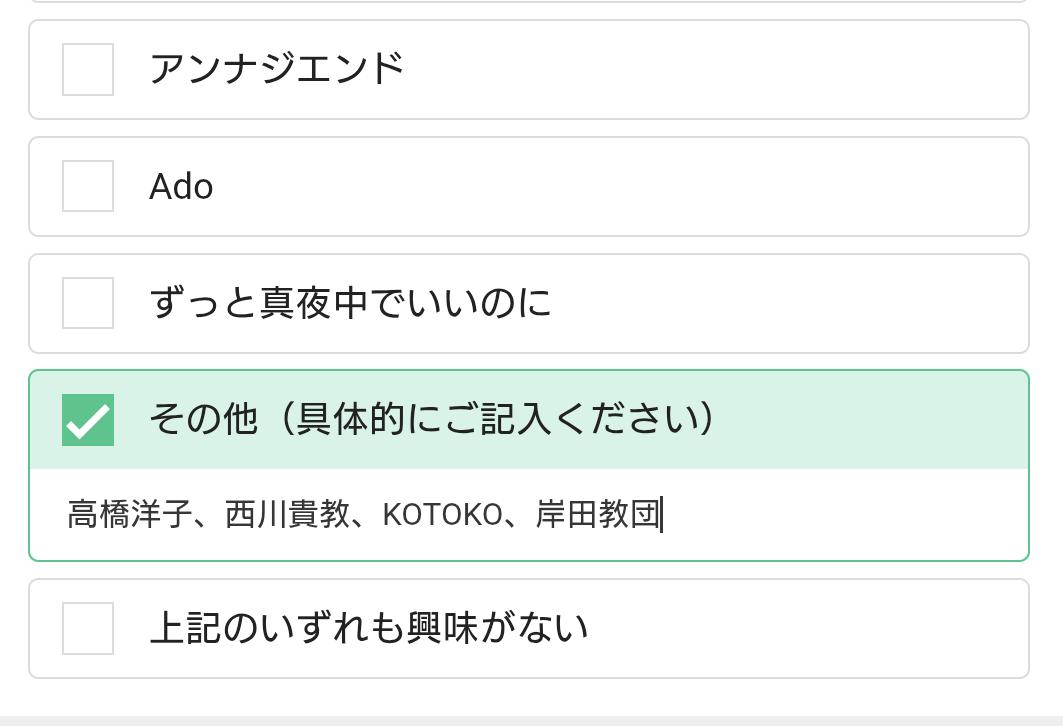Click the アンナジエンド option label
Viewport: 1063px width, 726px height.
click(276, 69)
